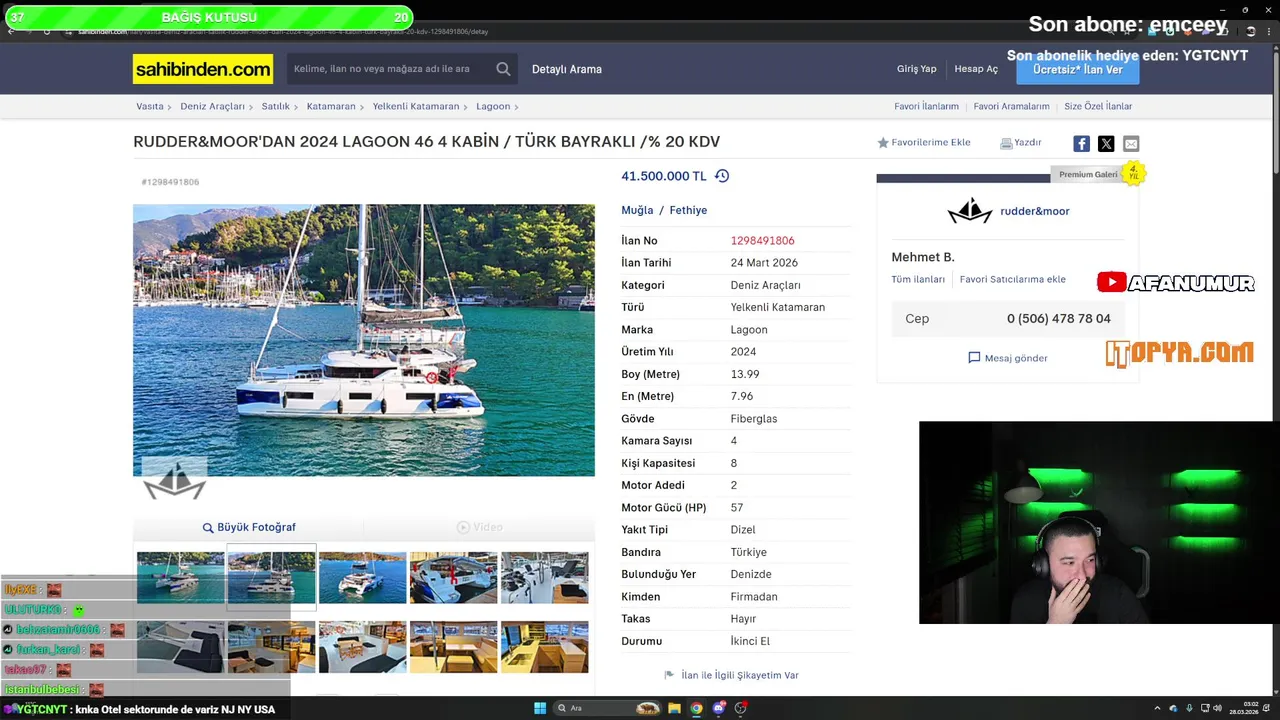Click Fethiye location link
Image resolution: width=1280 pixels, height=720 pixels.
(x=688, y=210)
